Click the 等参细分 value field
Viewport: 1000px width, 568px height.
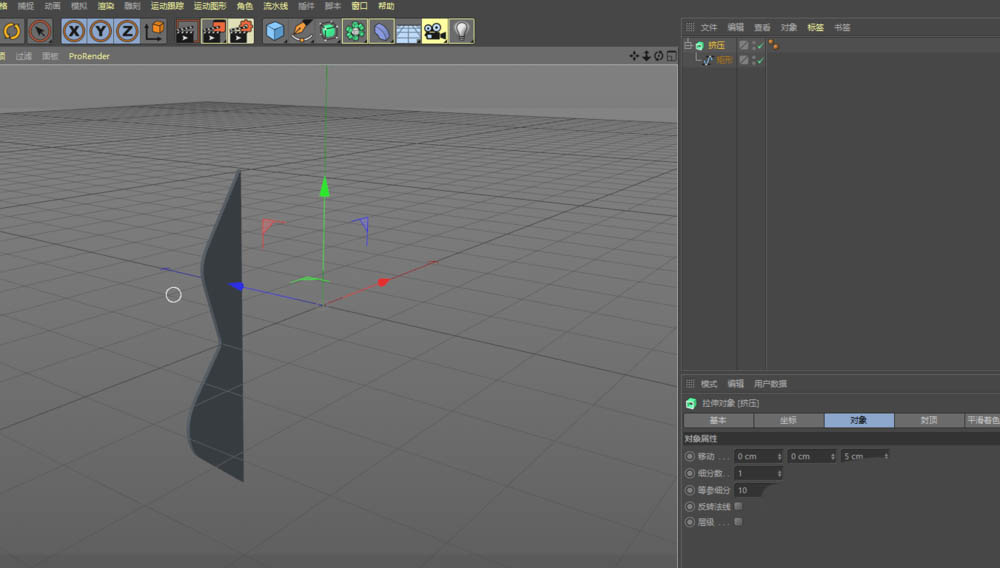coord(747,490)
